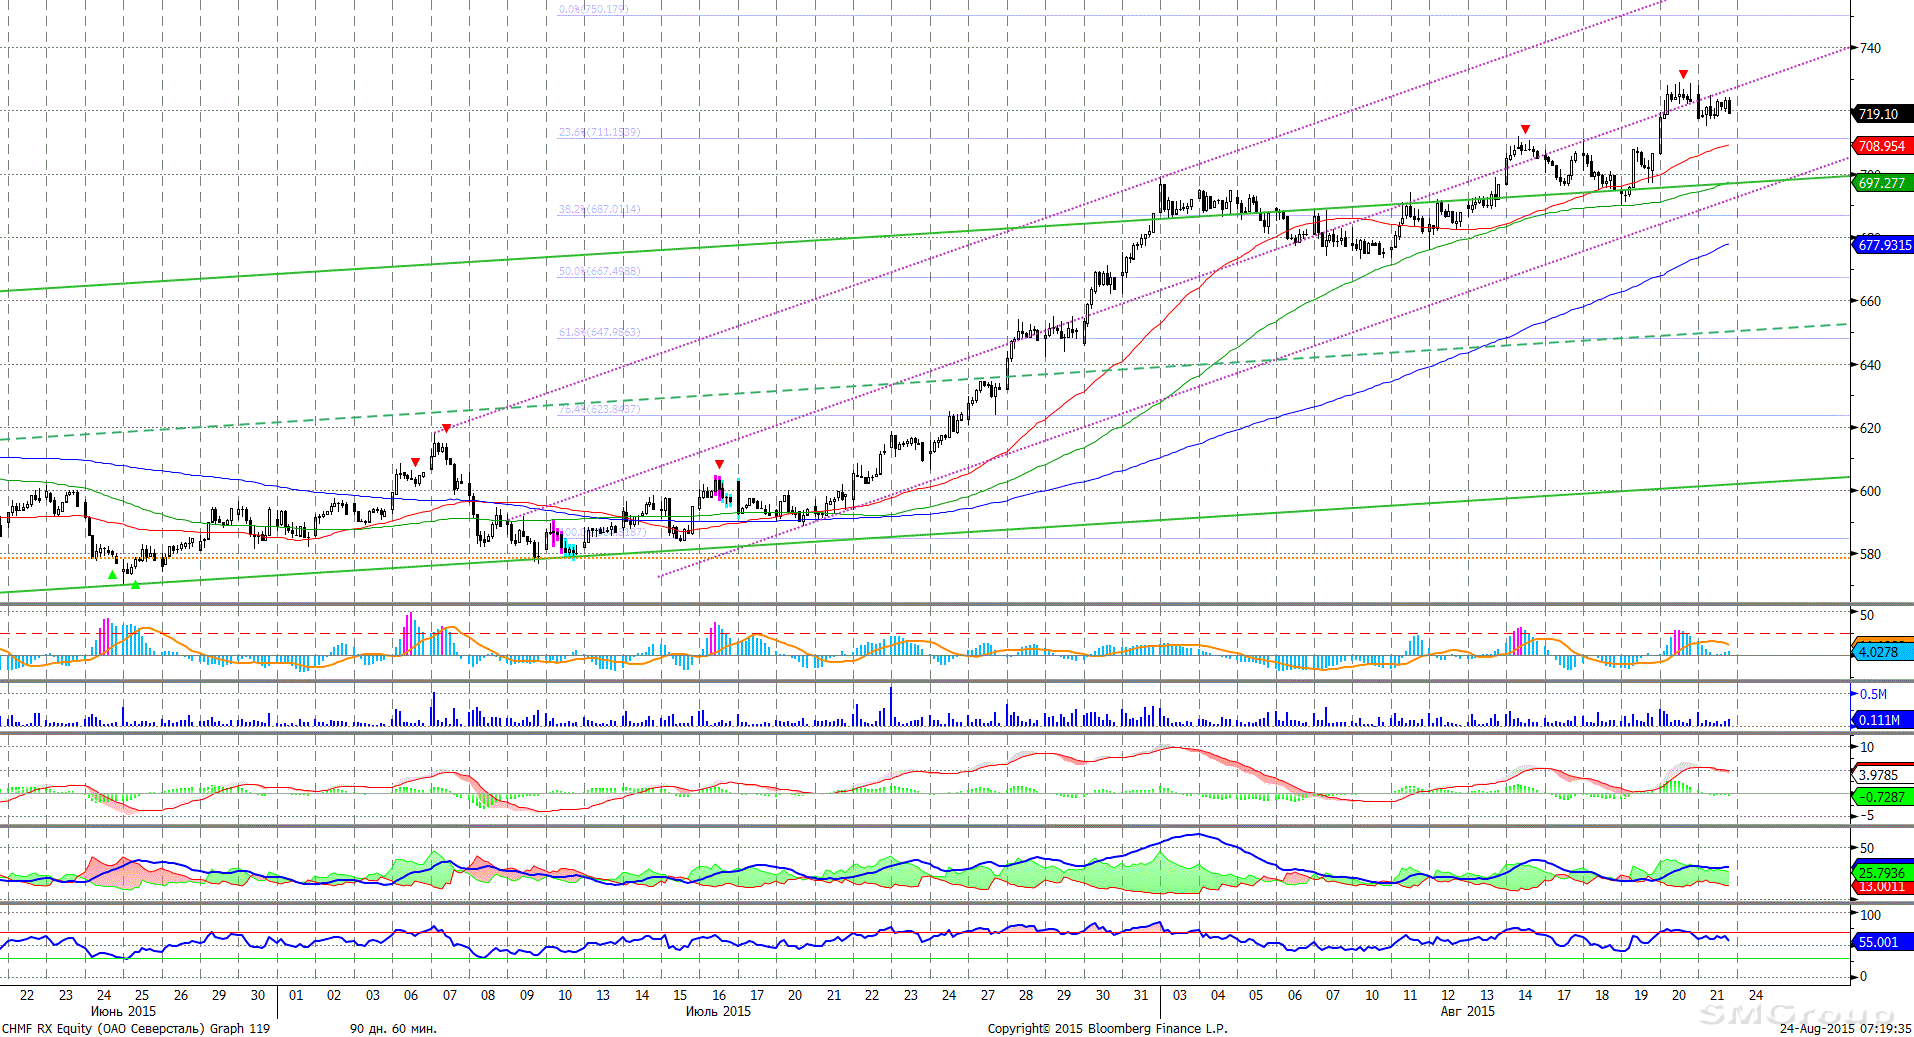
Task: Click the Copyright 2015 Bloomberg Finance L.P. text
Action: tap(1108, 1028)
